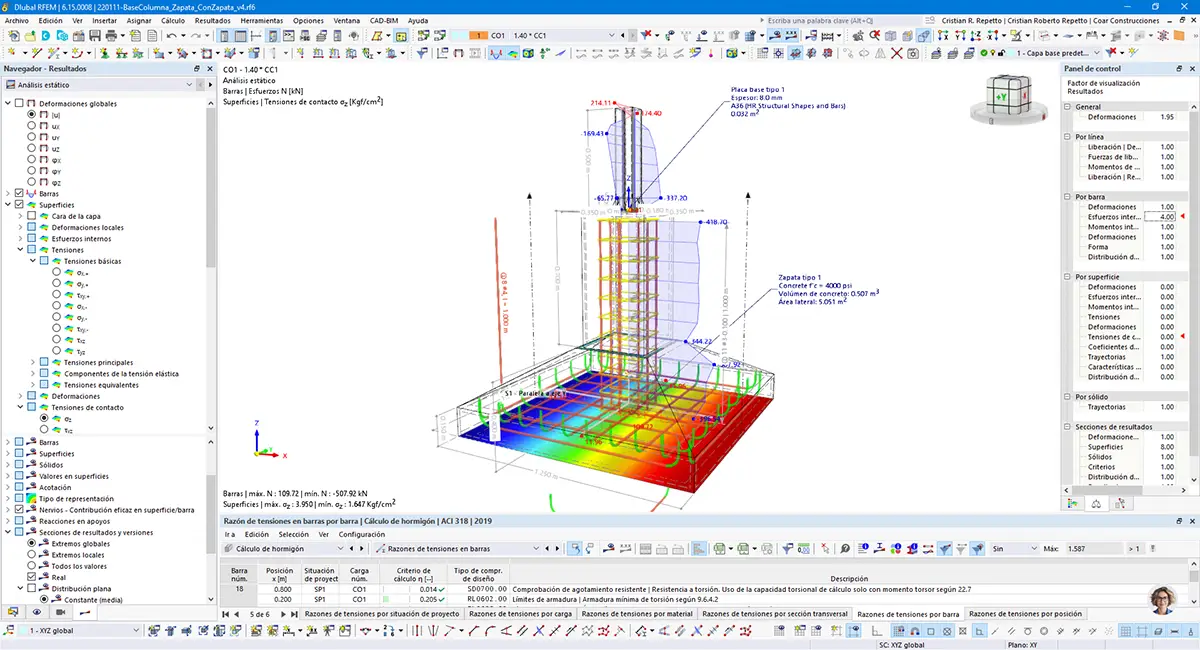1200x650 pixels.
Task: Collapse the Por barra section in control panel
Action: [1067, 197]
